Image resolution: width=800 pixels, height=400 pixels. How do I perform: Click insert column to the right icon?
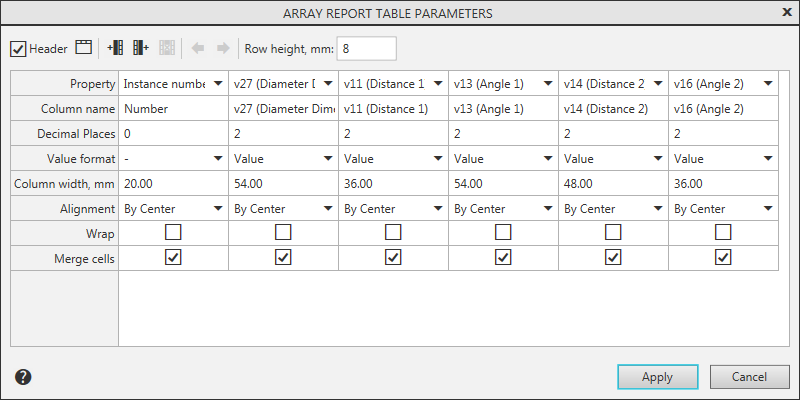(140, 48)
